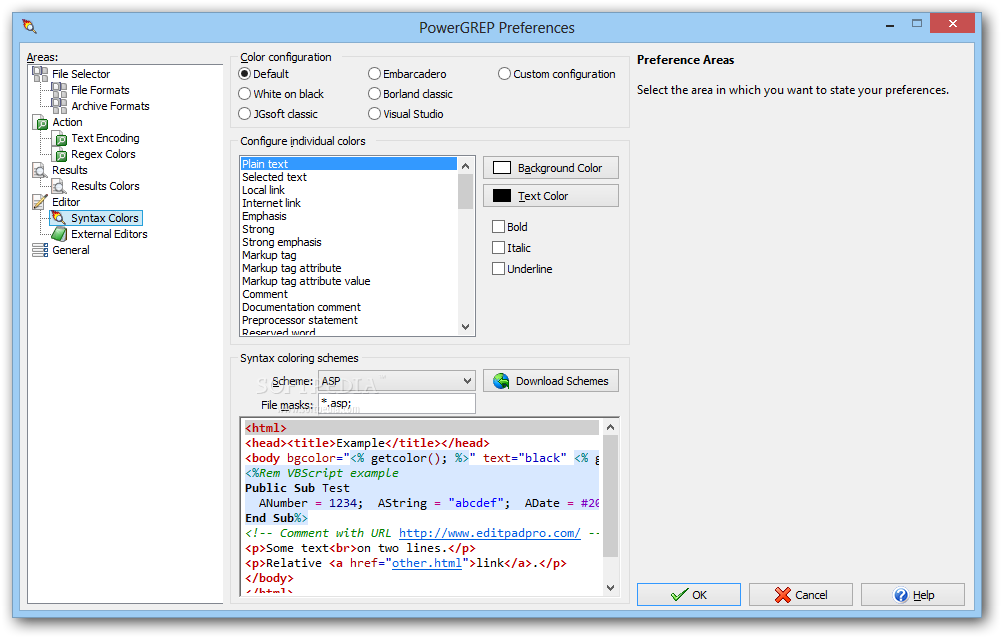Image resolution: width=1002 pixels, height=638 pixels.
Task: Click the File masks input field
Action: [397, 404]
